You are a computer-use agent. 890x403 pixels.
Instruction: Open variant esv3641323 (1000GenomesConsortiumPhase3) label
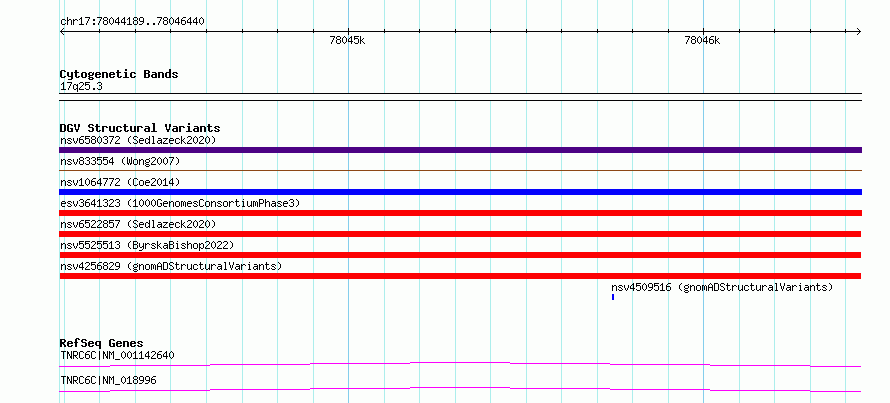click(180, 203)
